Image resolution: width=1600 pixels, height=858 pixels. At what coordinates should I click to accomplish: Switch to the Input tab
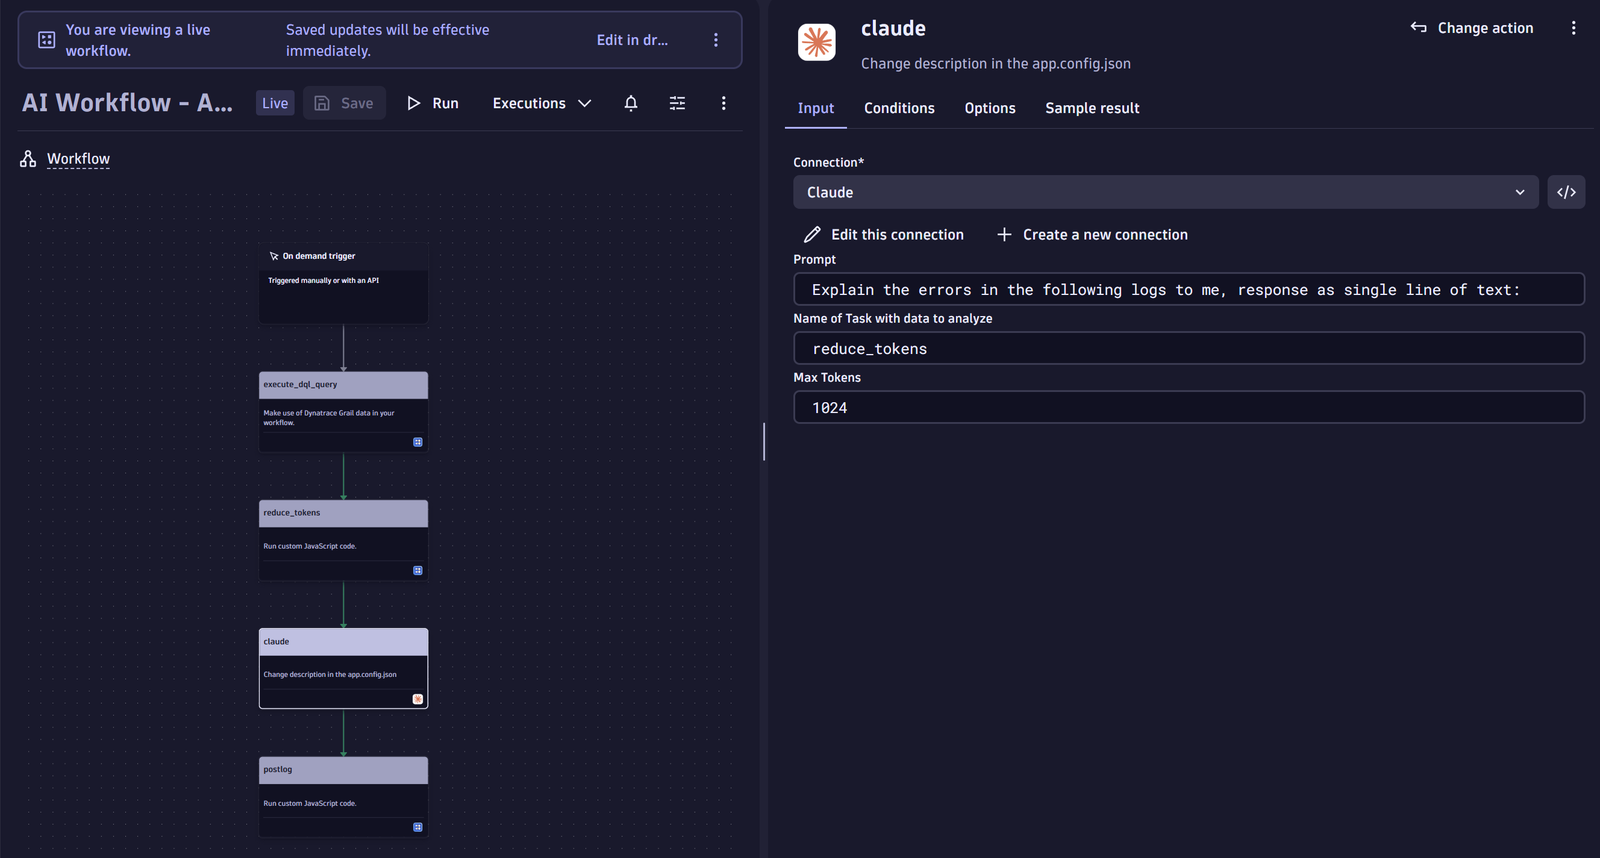click(x=816, y=108)
